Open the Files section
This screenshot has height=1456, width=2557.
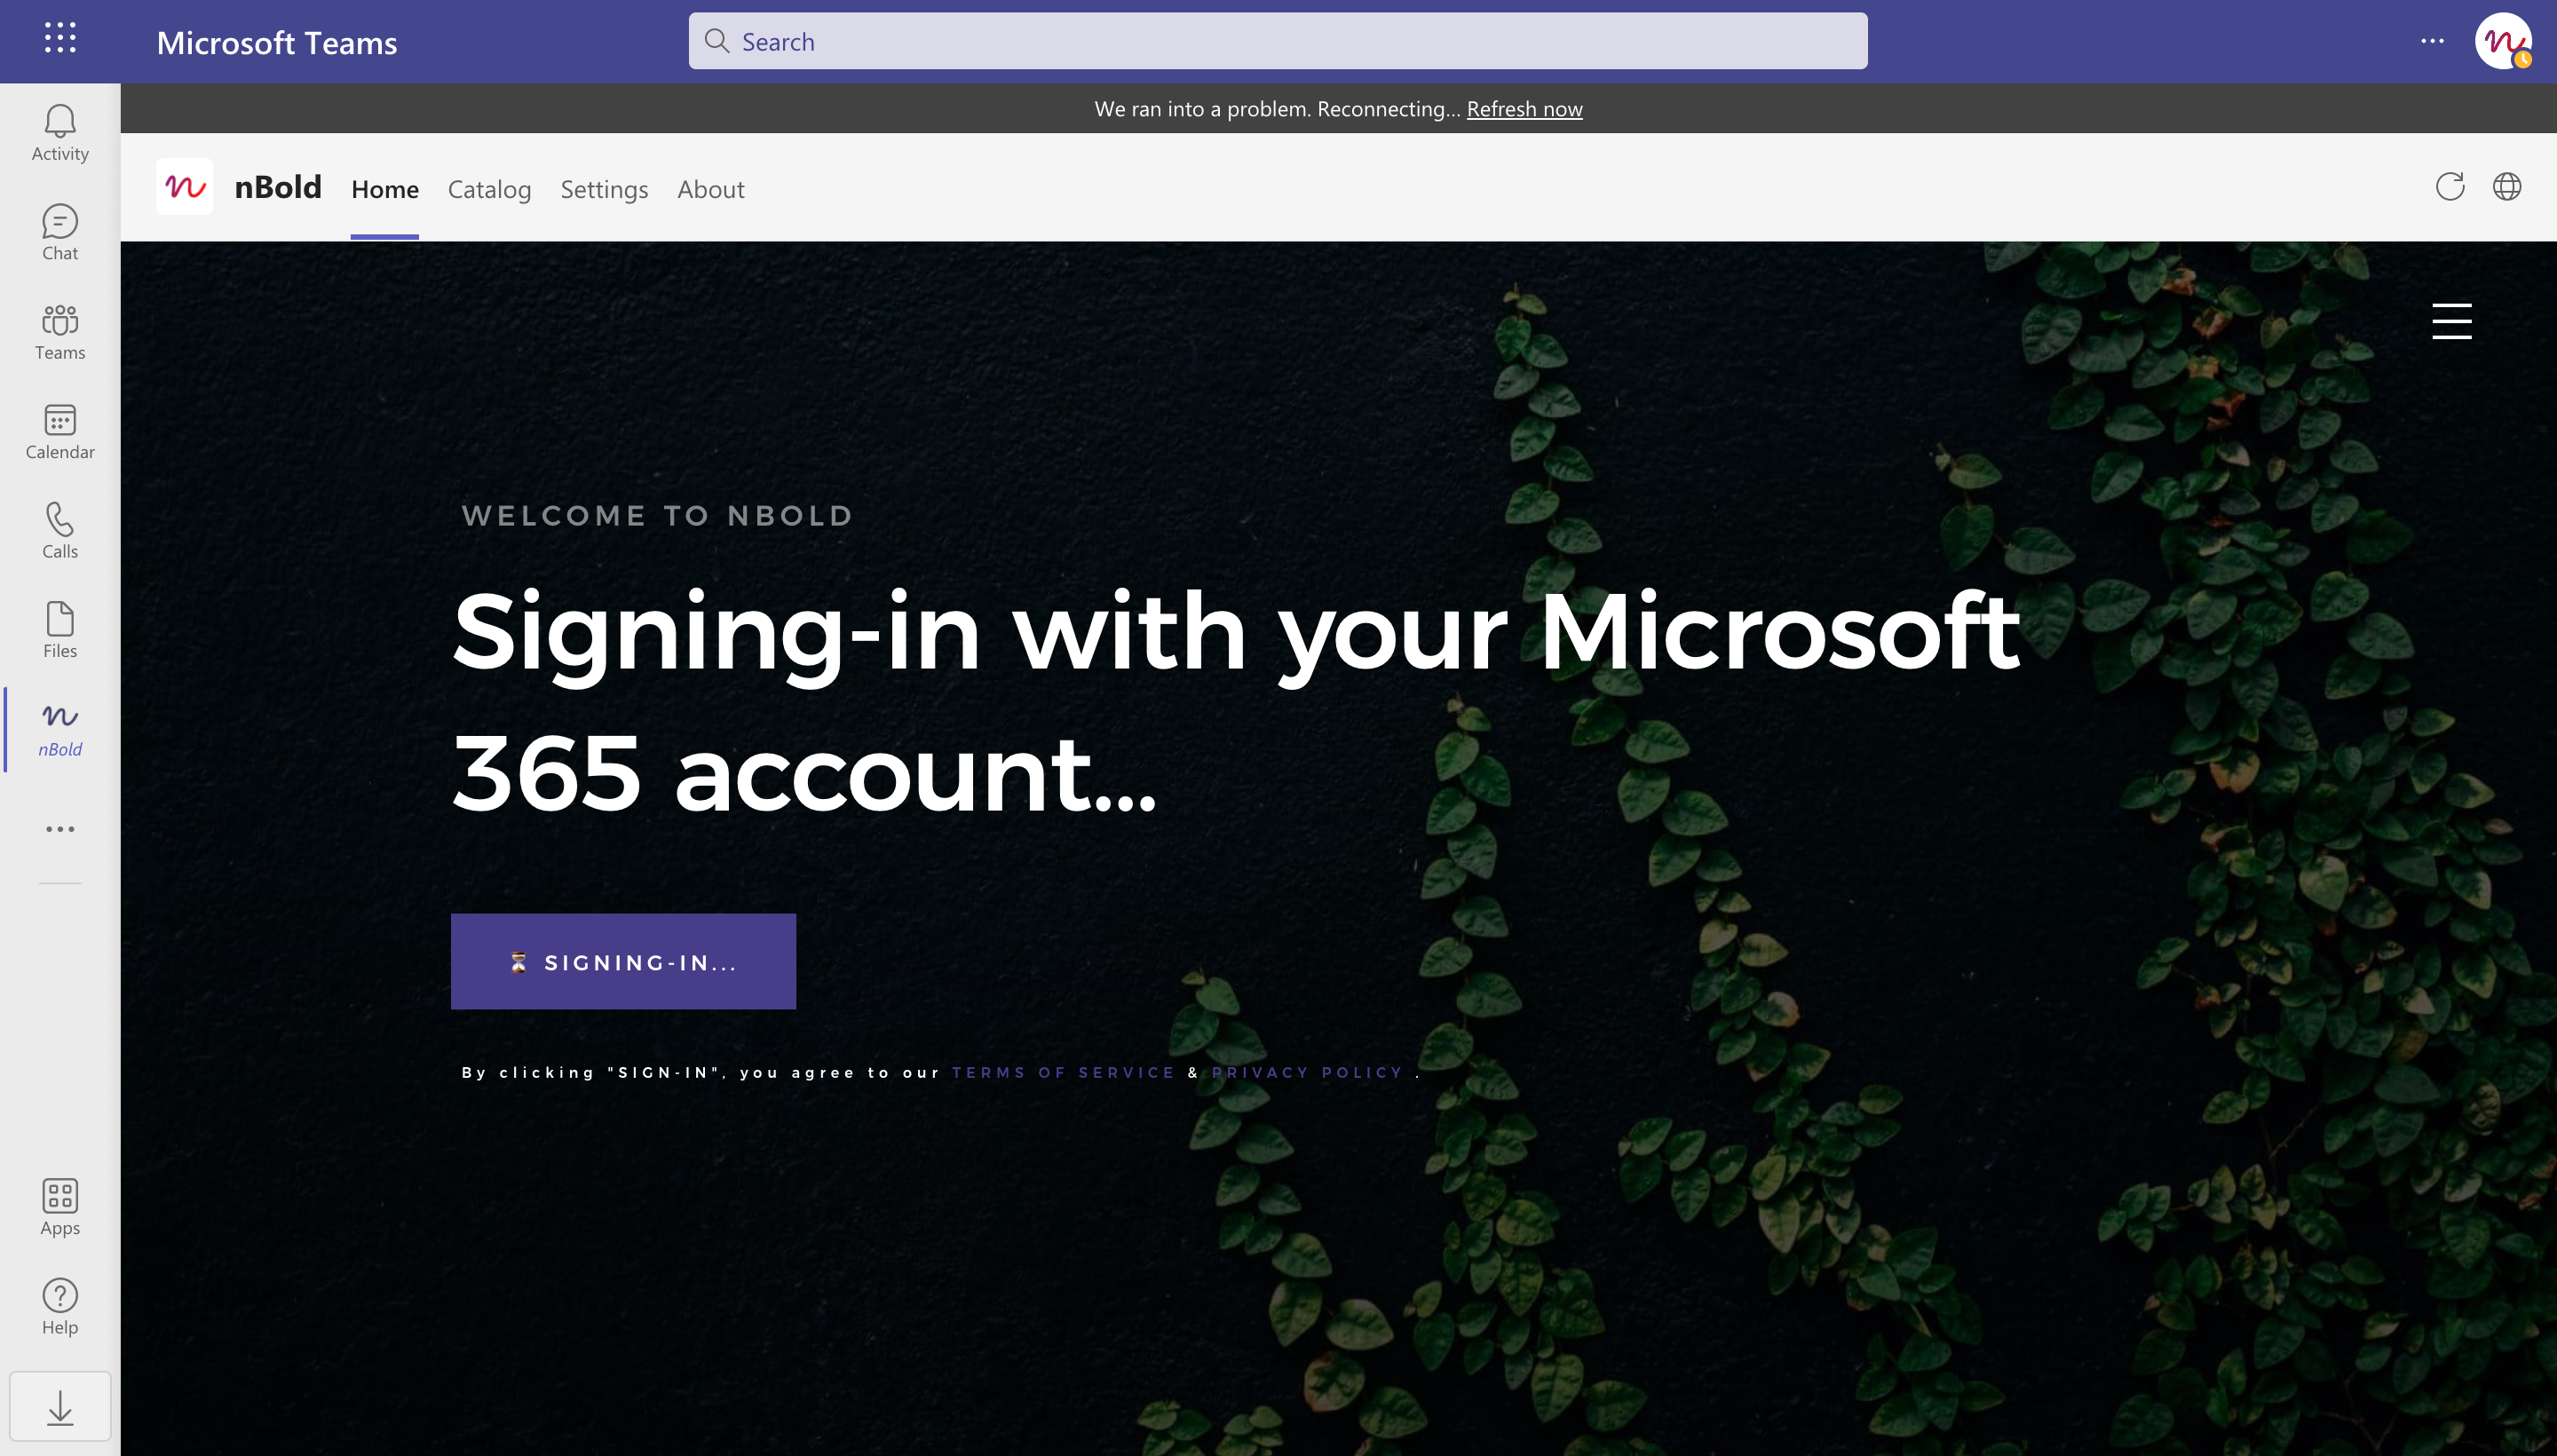pyautogui.click(x=60, y=630)
